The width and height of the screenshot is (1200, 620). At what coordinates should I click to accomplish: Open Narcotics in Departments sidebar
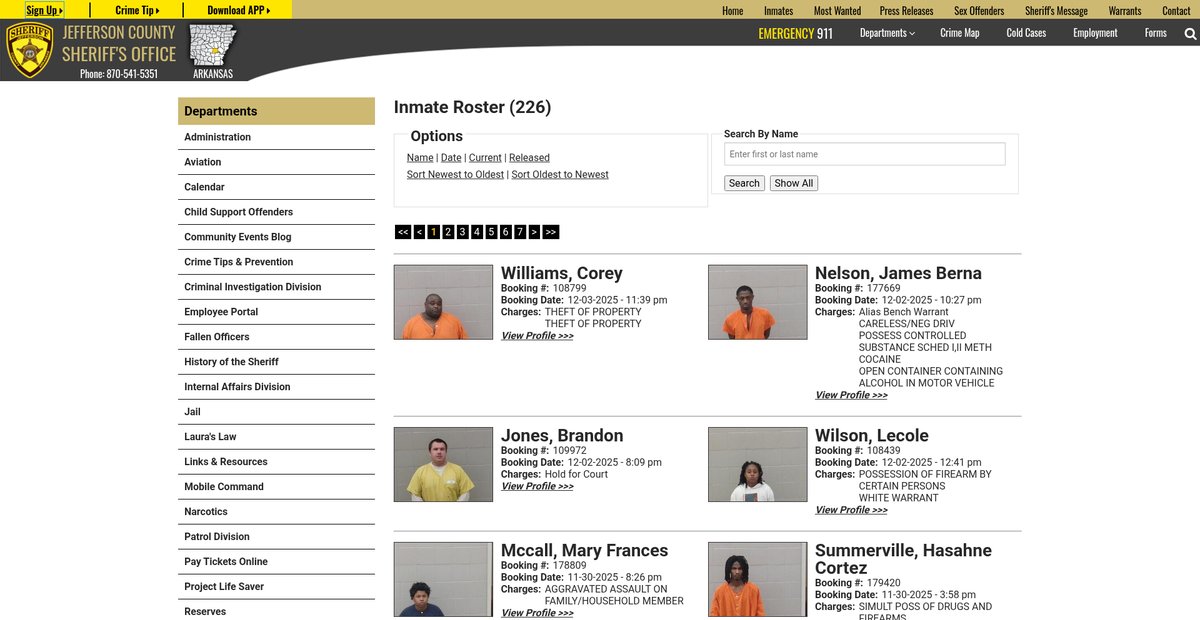[276, 512]
